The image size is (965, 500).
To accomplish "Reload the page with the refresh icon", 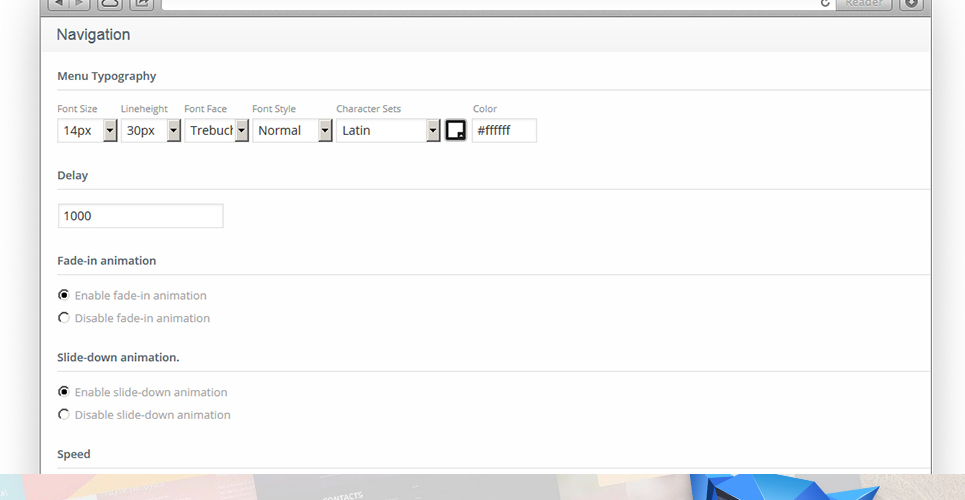I will click(x=825, y=4).
